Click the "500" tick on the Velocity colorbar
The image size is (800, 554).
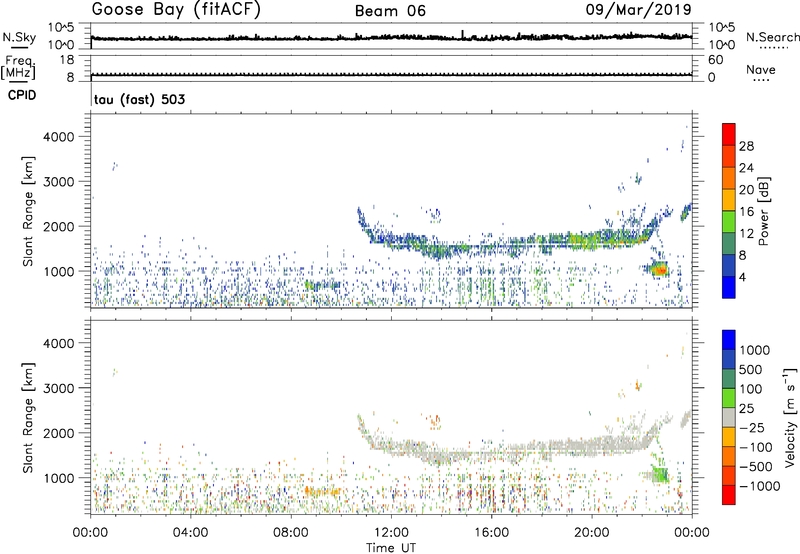pos(751,369)
